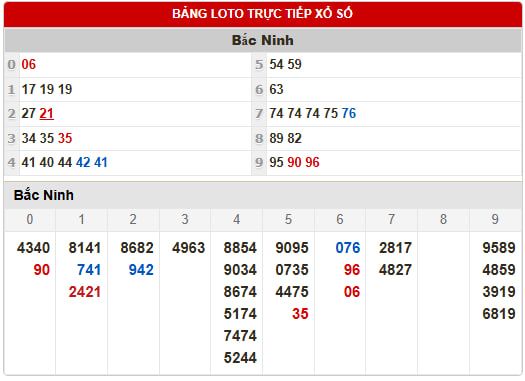Click blue number 76 in row 7
Viewport: 525px width, 381px height.
(349, 113)
